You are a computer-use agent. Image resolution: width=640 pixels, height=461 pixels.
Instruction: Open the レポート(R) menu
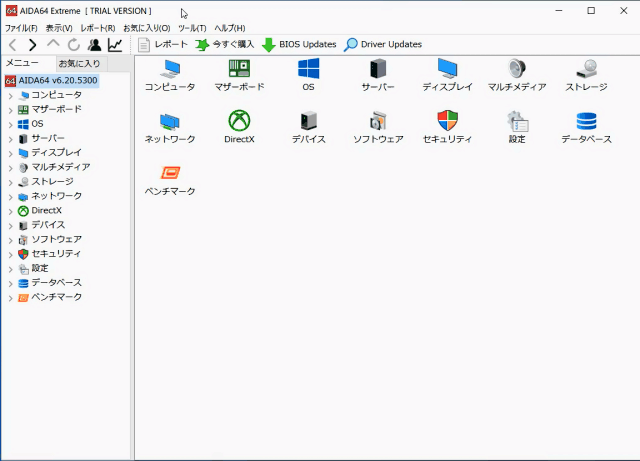[98, 28]
